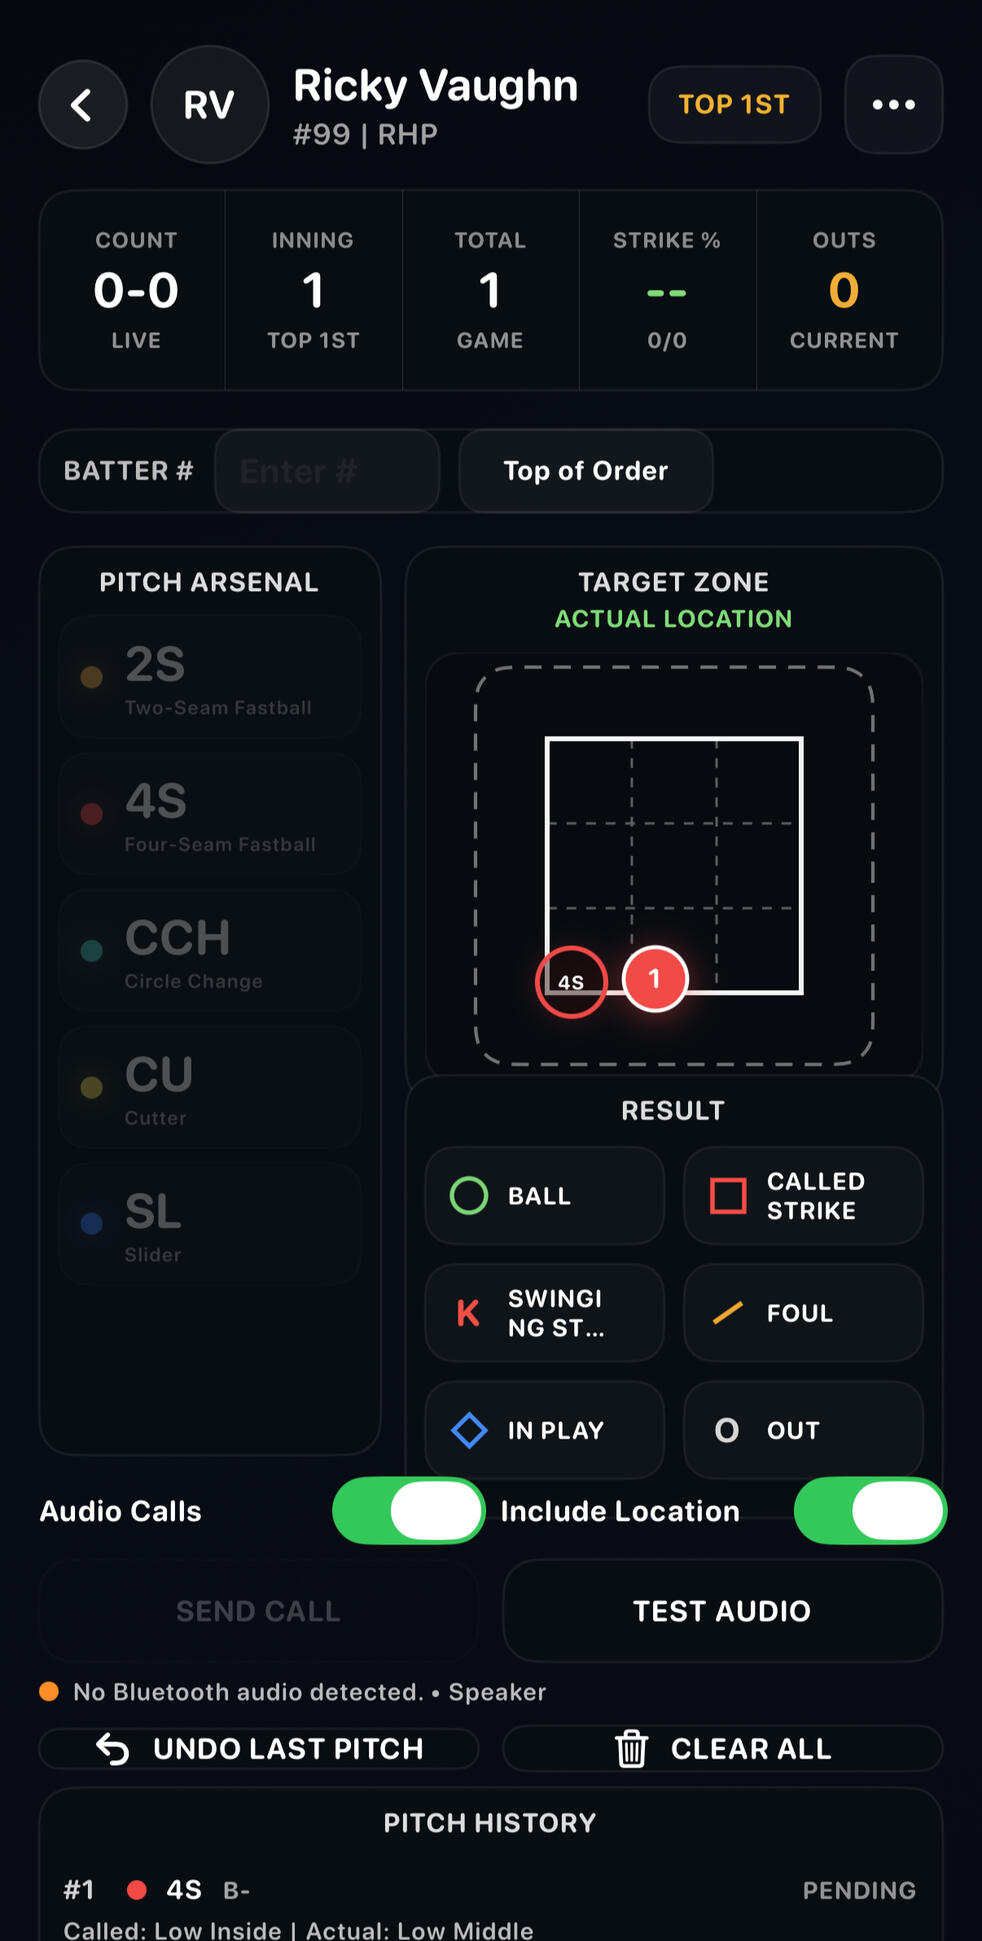Select the blue diamond In Play result
The height and width of the screenshot is (1941, 982).
point(544,1430)
